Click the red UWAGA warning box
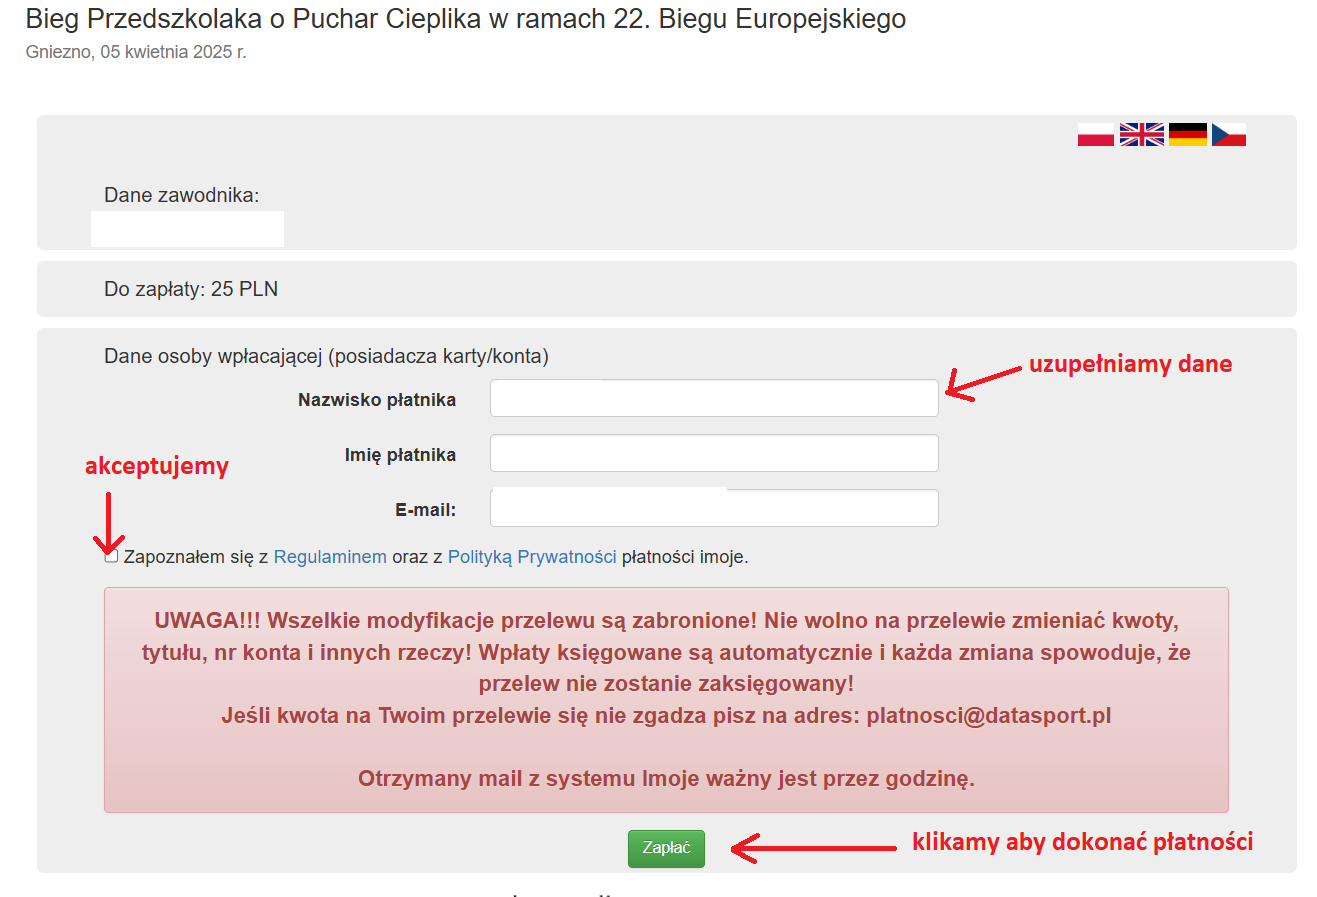The image size is (1317, 897). pyautogui.click(x=666, y=699)
